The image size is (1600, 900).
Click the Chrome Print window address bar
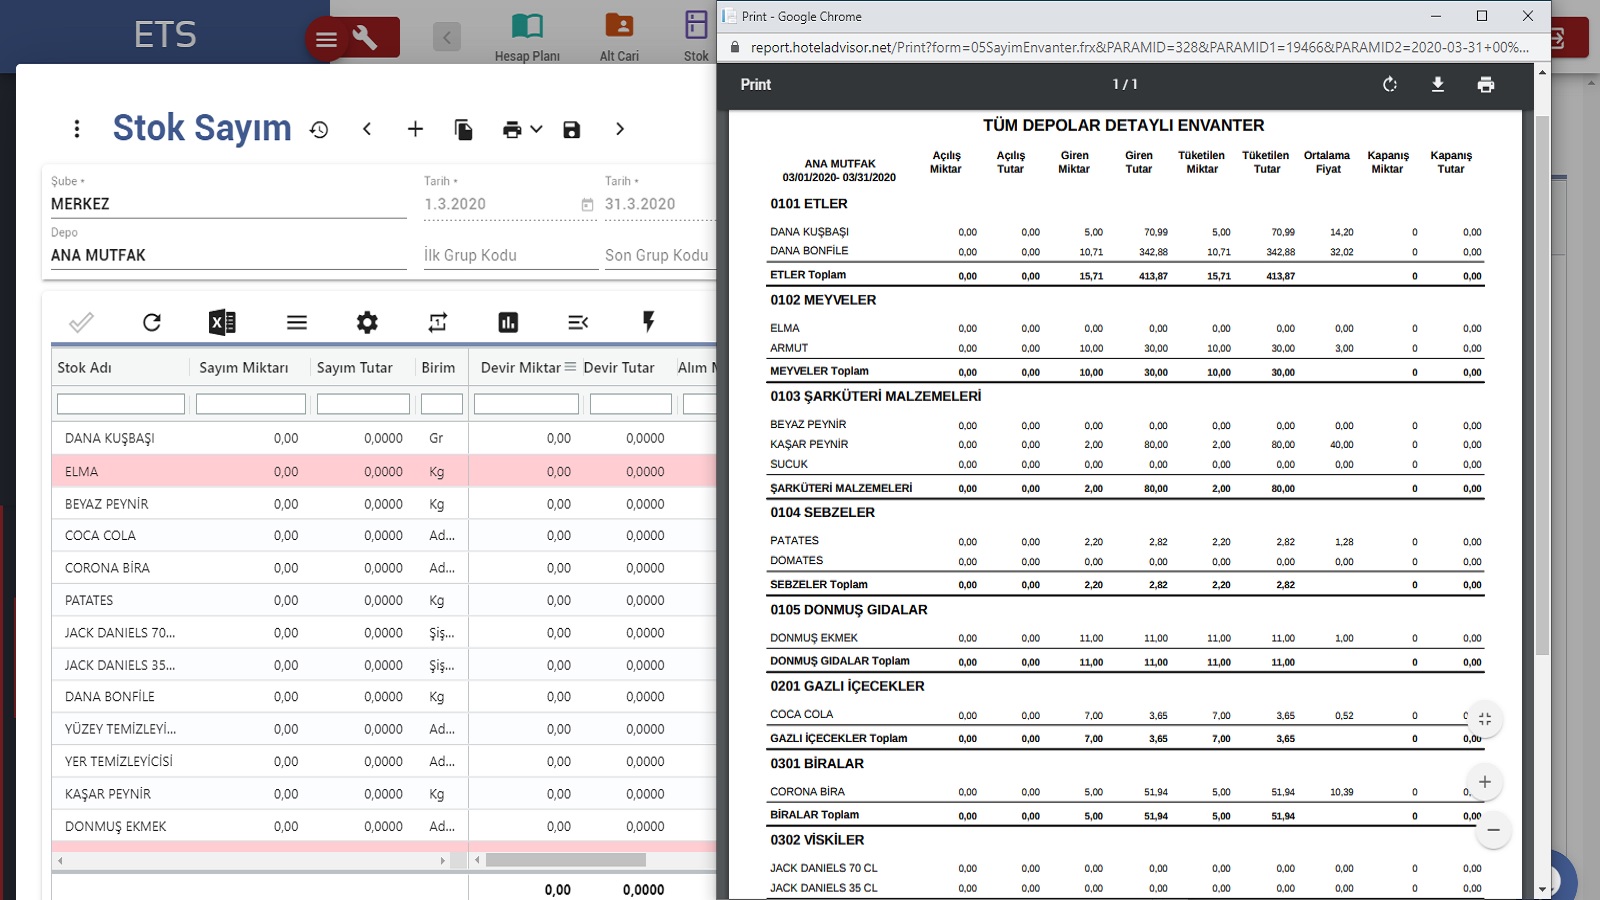click(1139, 47)
